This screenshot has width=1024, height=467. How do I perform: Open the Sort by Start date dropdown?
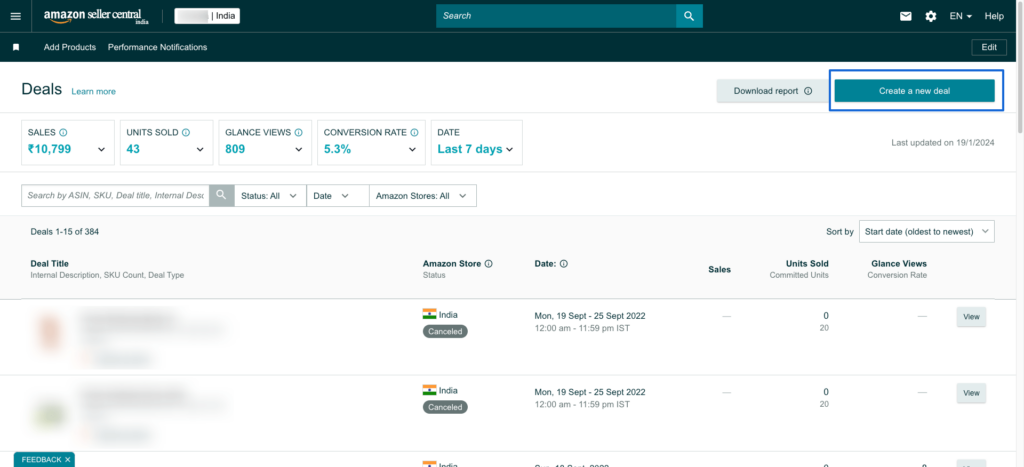[927, 231]
